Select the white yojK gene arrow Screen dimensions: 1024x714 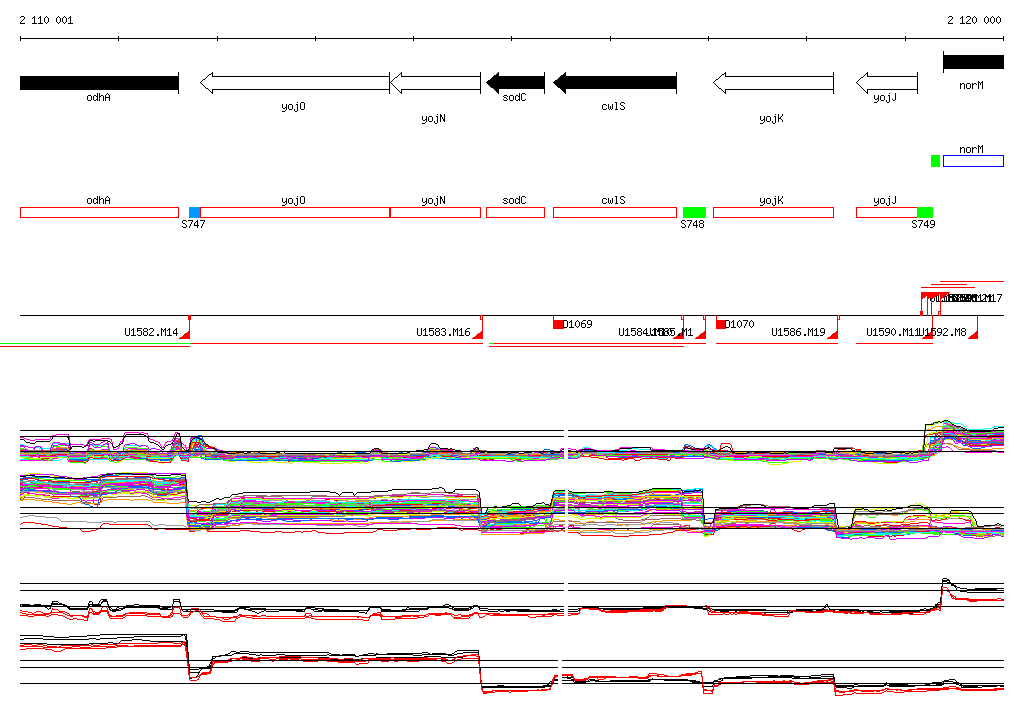point(773,83)
